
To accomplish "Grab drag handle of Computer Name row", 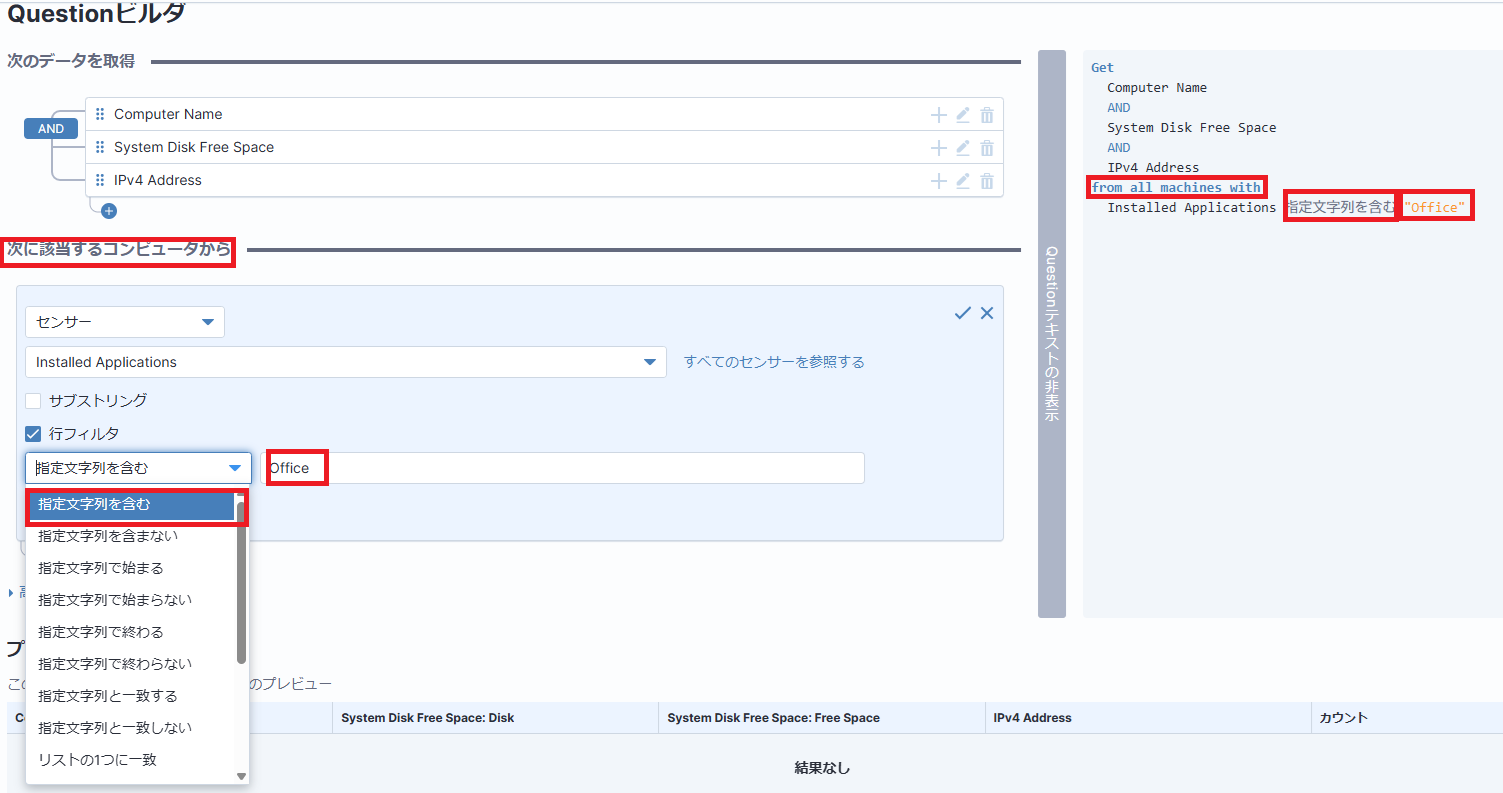I will pos(100,114).
